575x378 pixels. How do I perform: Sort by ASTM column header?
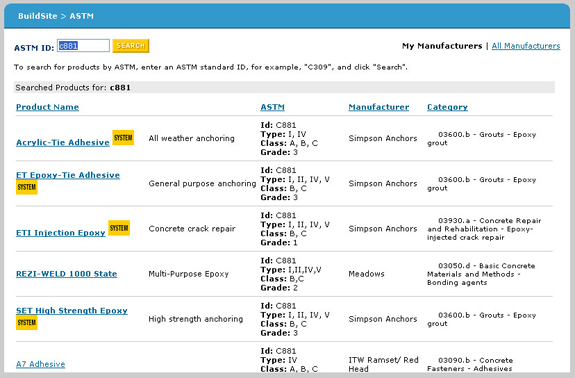(272, 107)
